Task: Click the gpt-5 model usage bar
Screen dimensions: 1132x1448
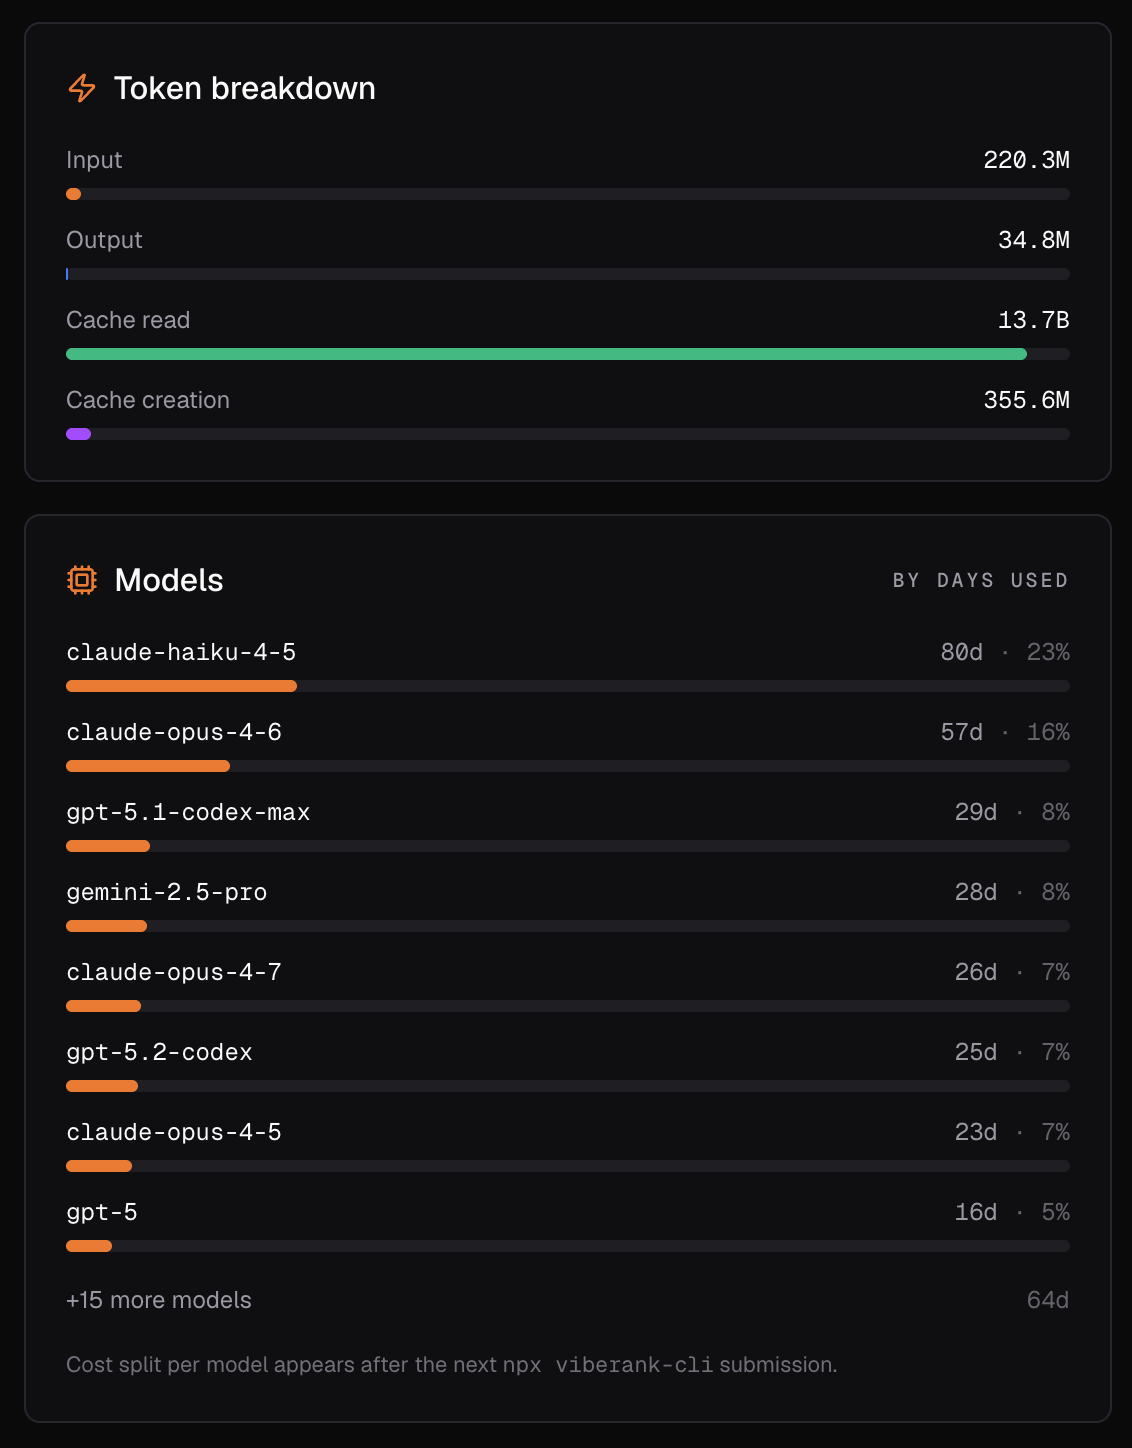Action: click(x=568, y=1246)
